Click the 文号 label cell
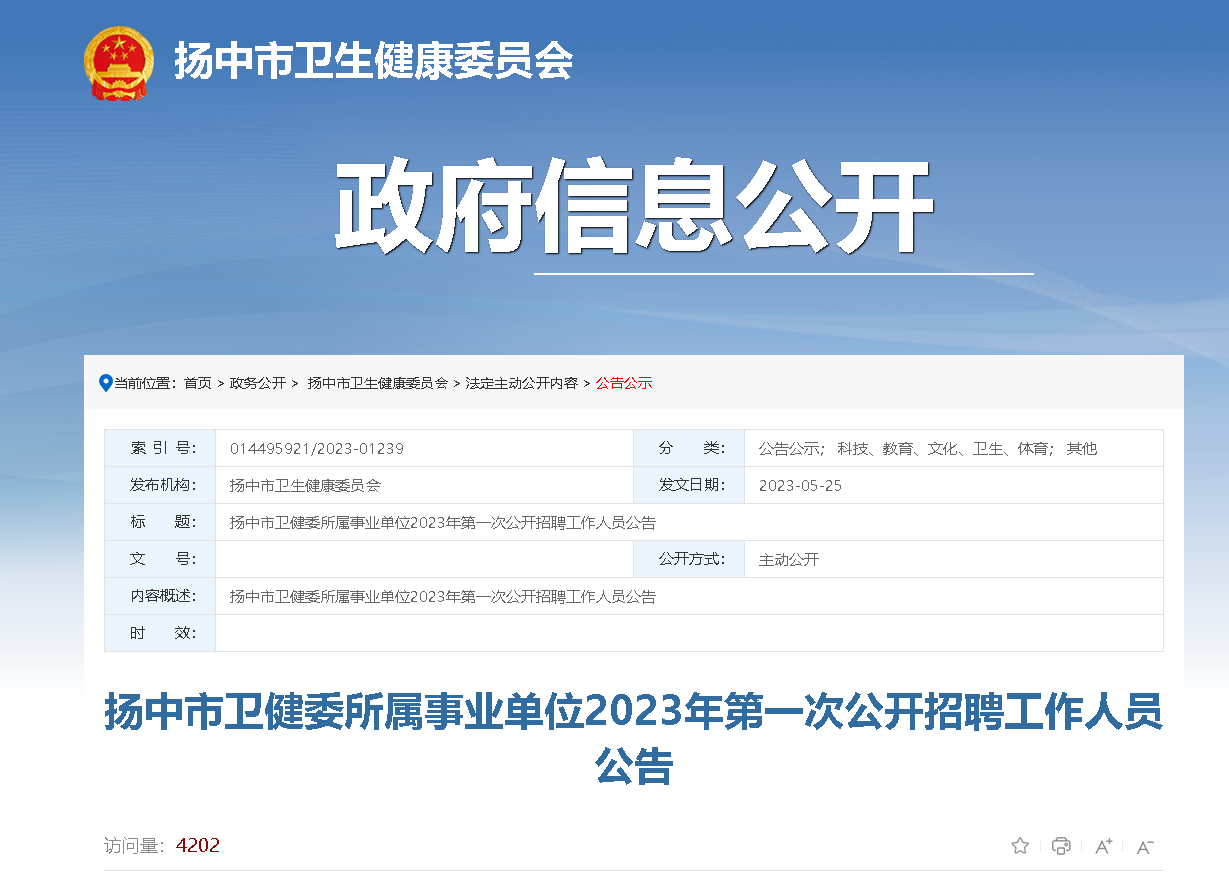 point(160,559)
